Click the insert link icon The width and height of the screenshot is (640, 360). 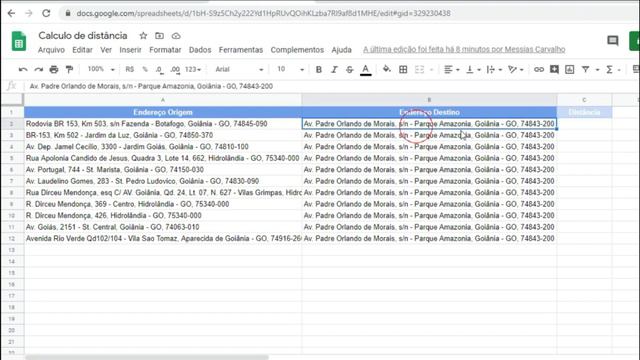click(x=539, y=69)
